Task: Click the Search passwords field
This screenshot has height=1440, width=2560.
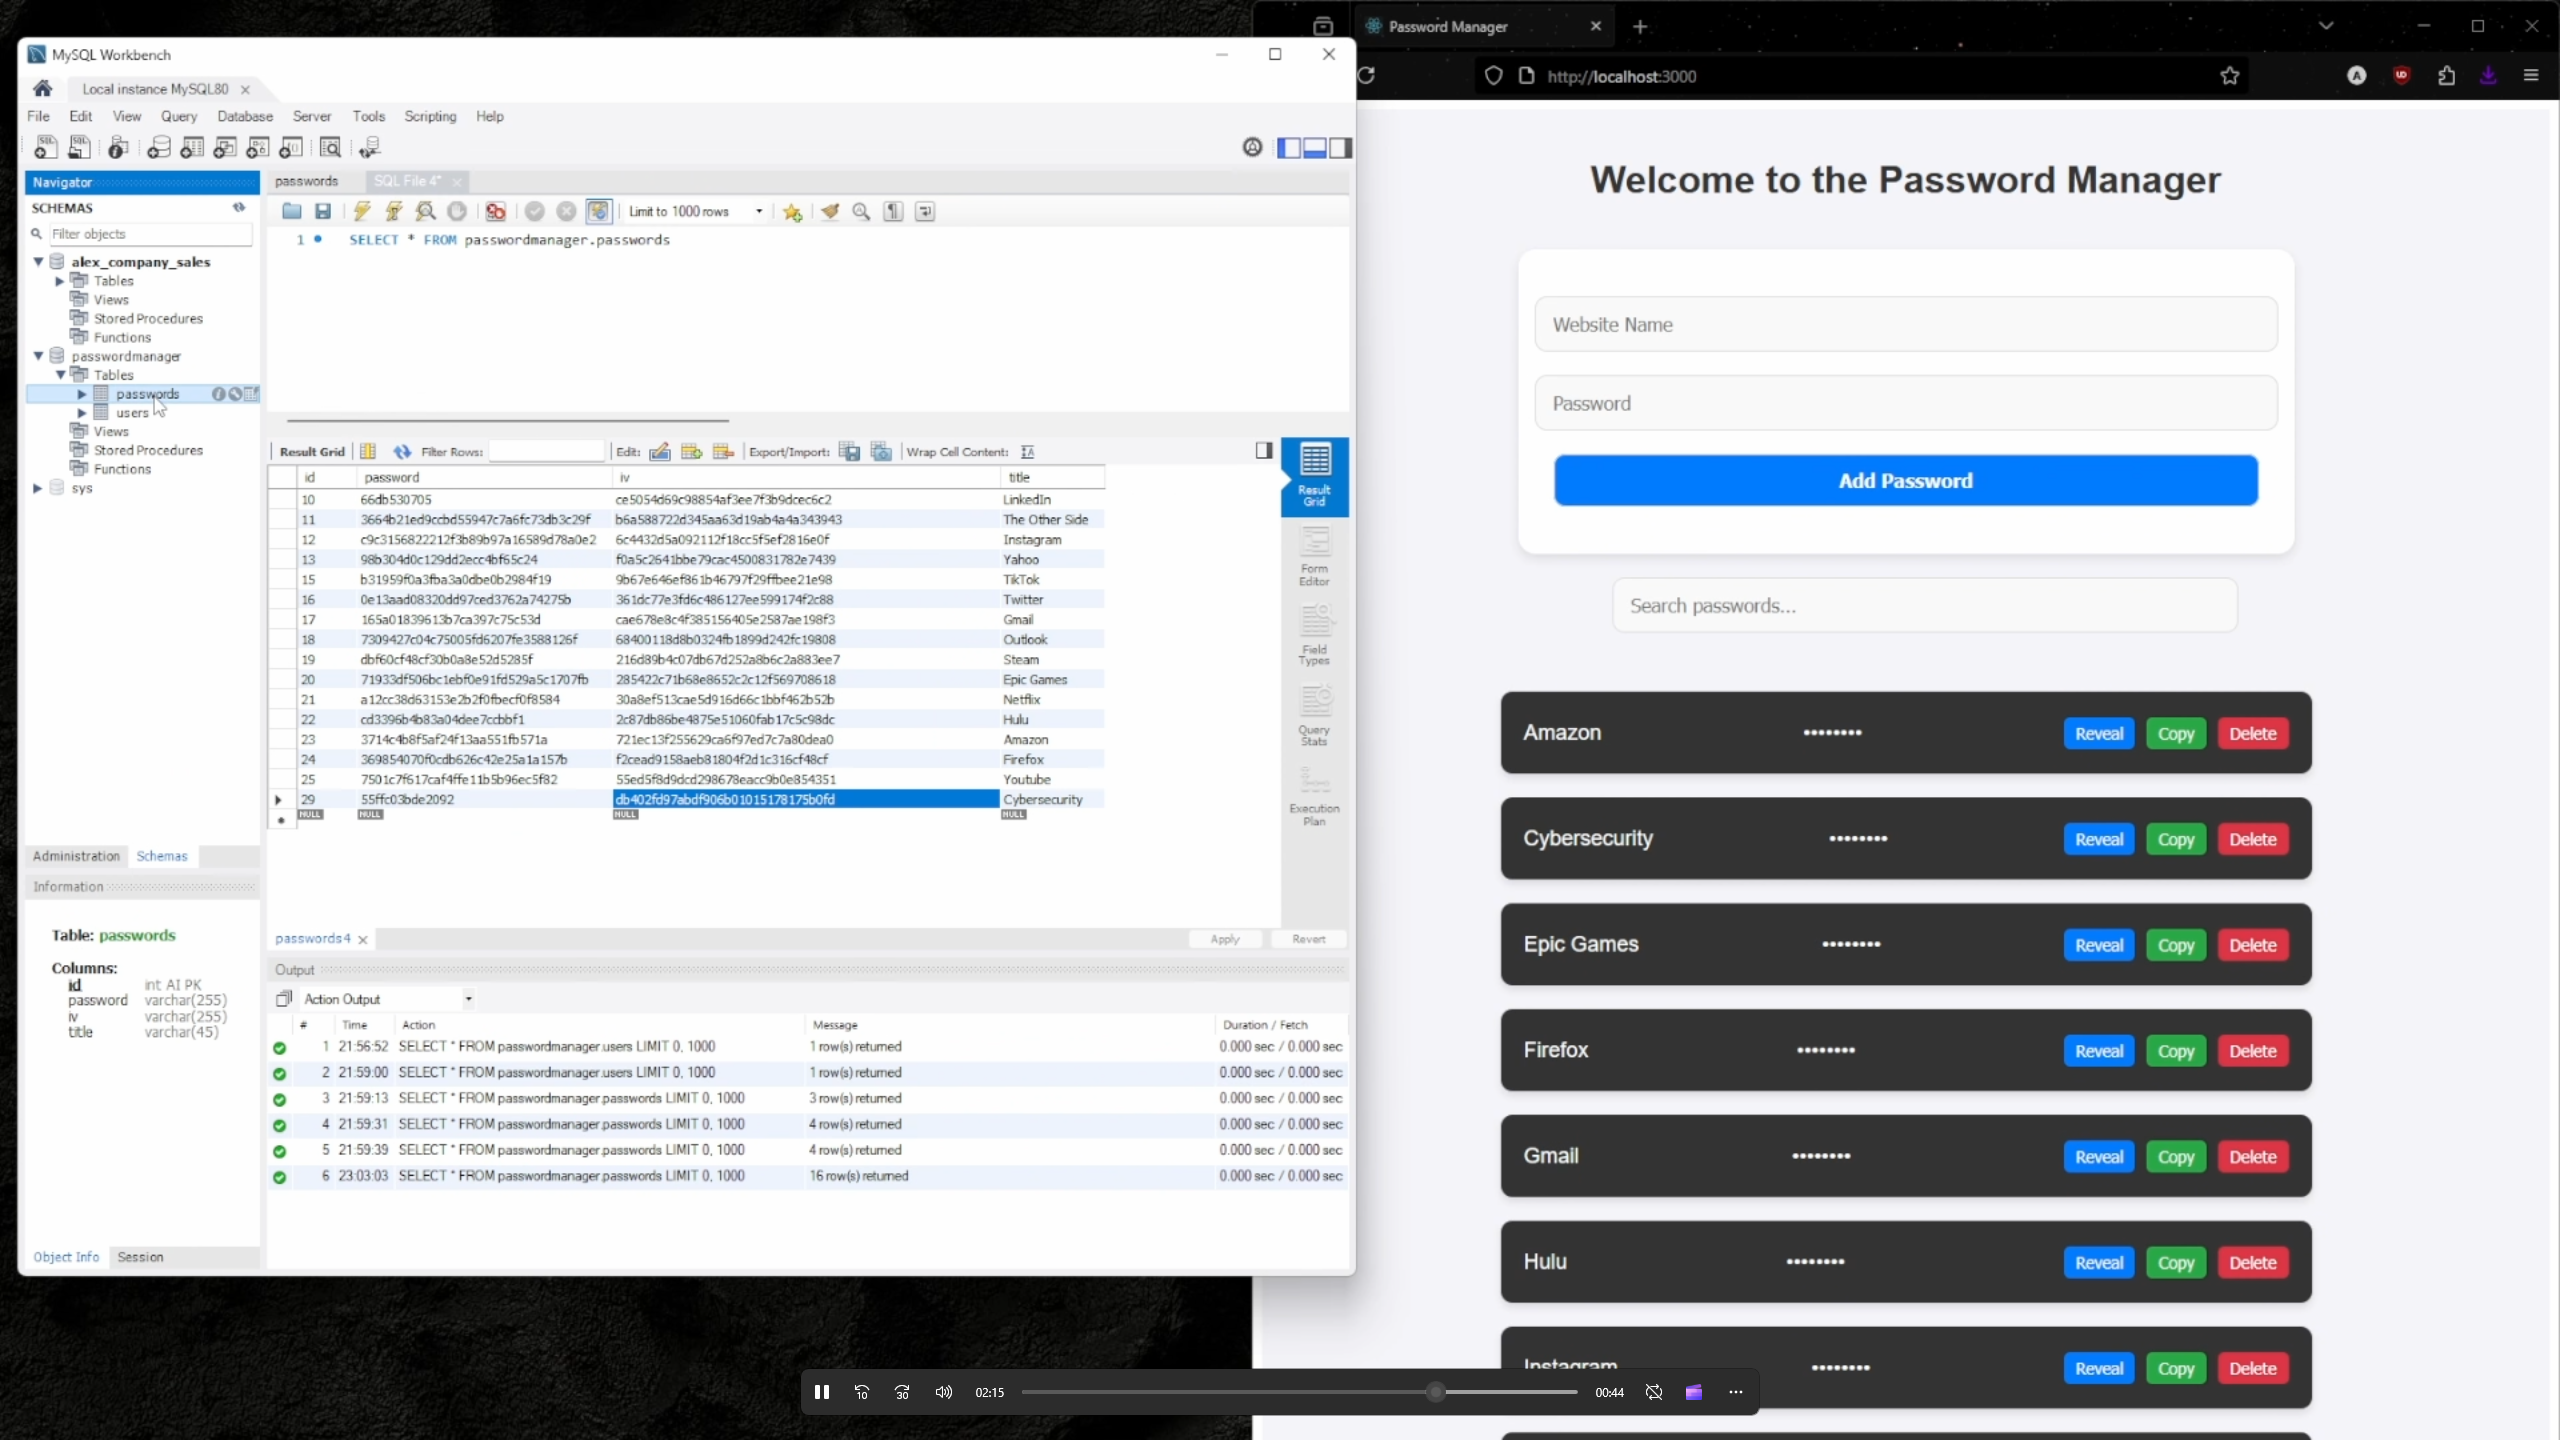Action: (1924, 605)
